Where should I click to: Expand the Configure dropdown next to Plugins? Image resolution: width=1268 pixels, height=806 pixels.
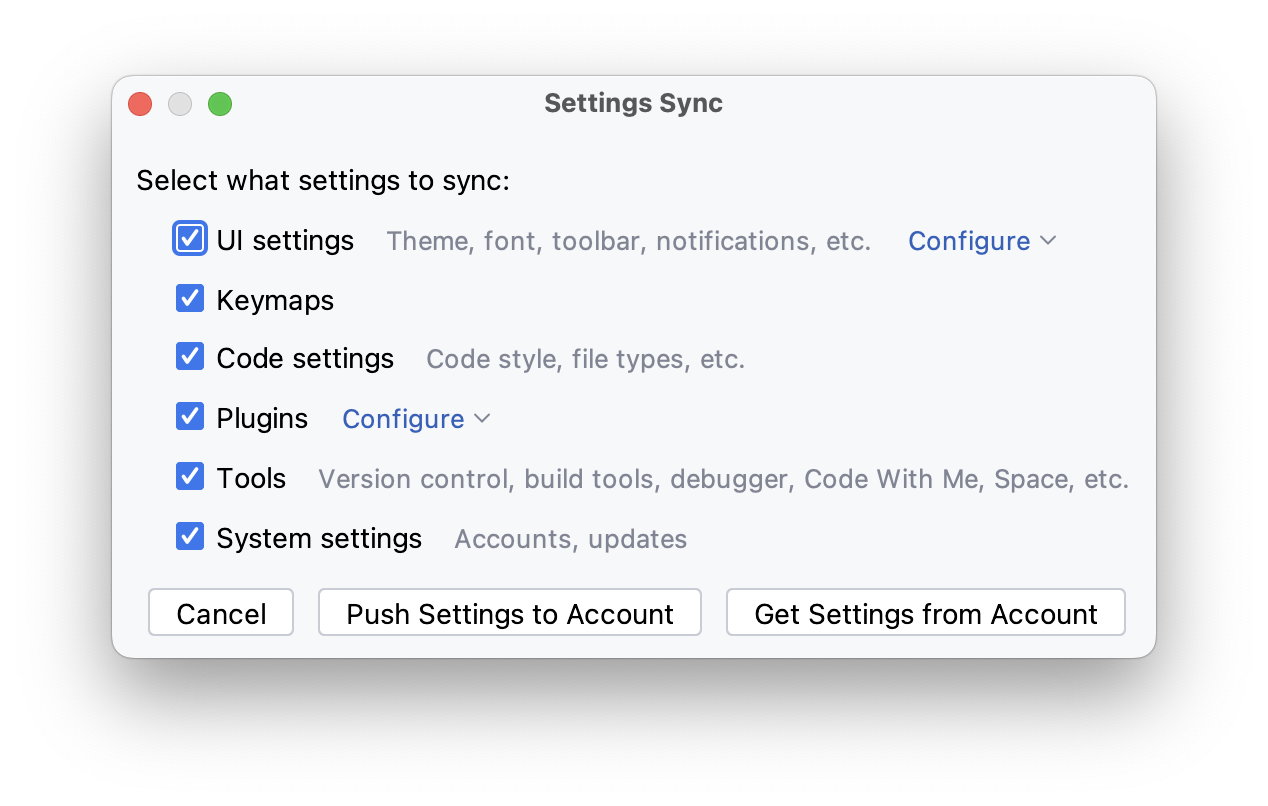click(x=402, y=418)
